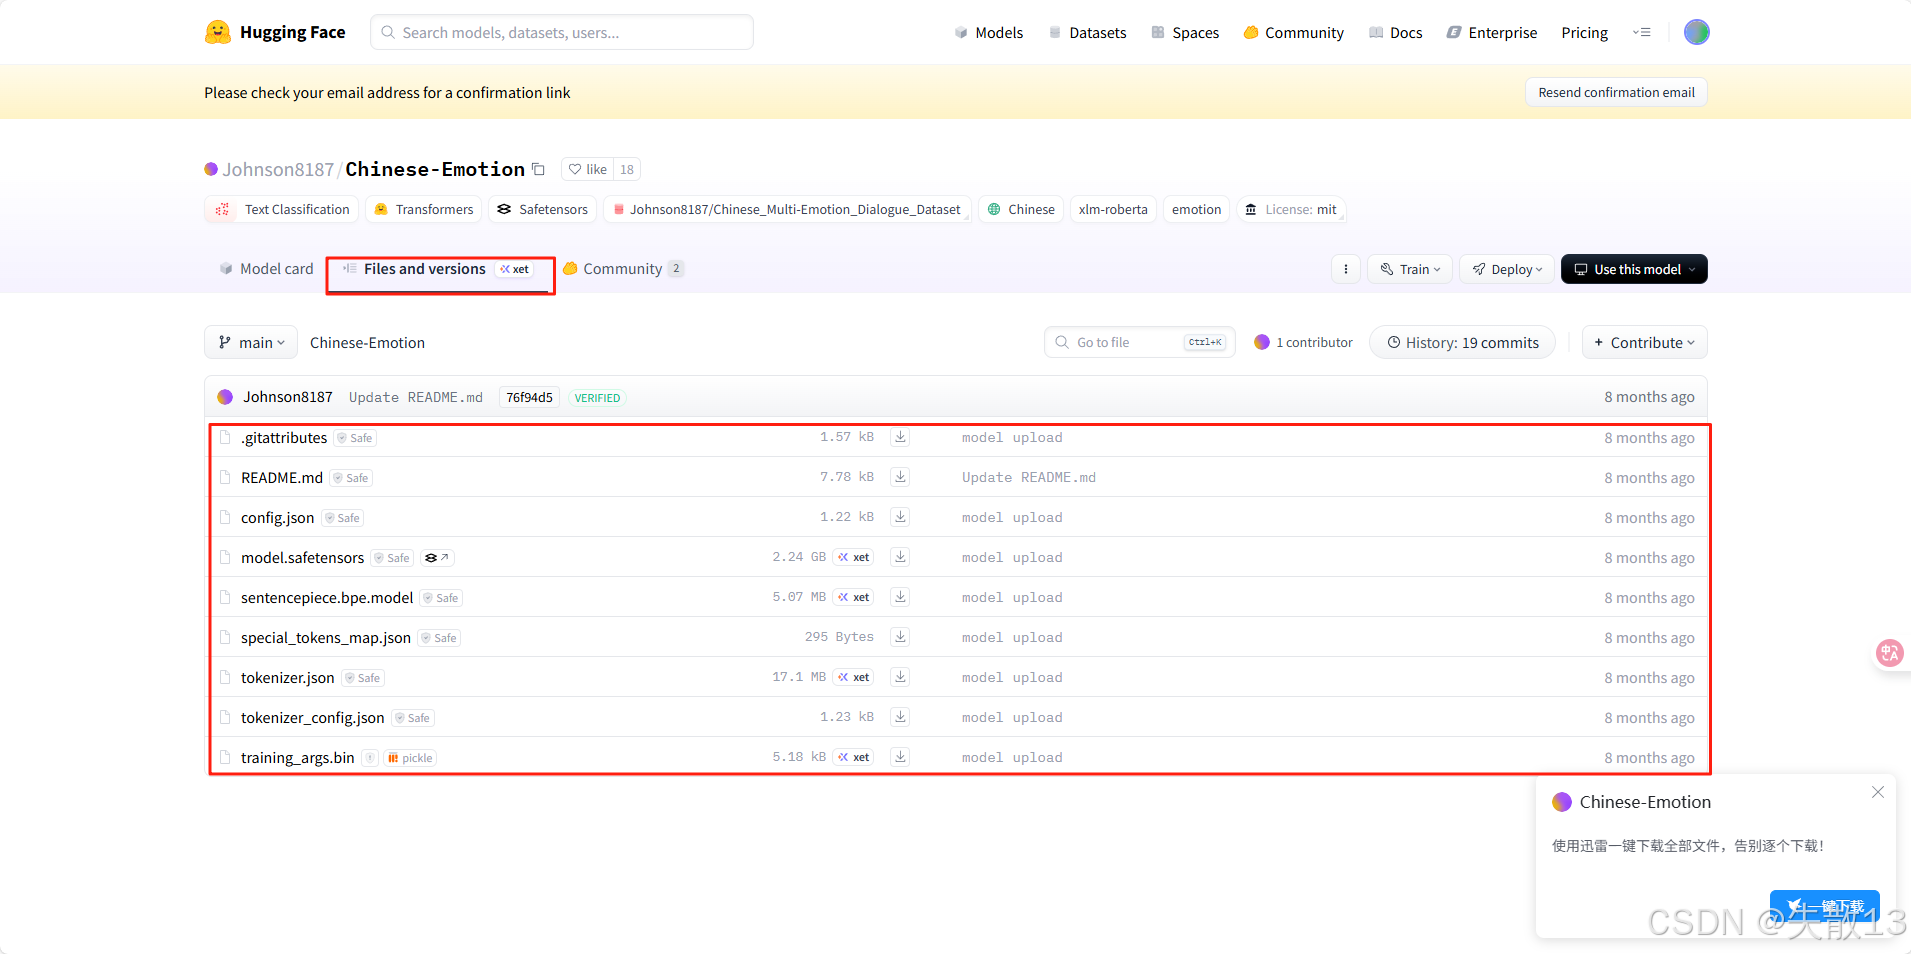Open the Chinese_Multi-Emotion_Dialogue_Dataset tag

787,209
